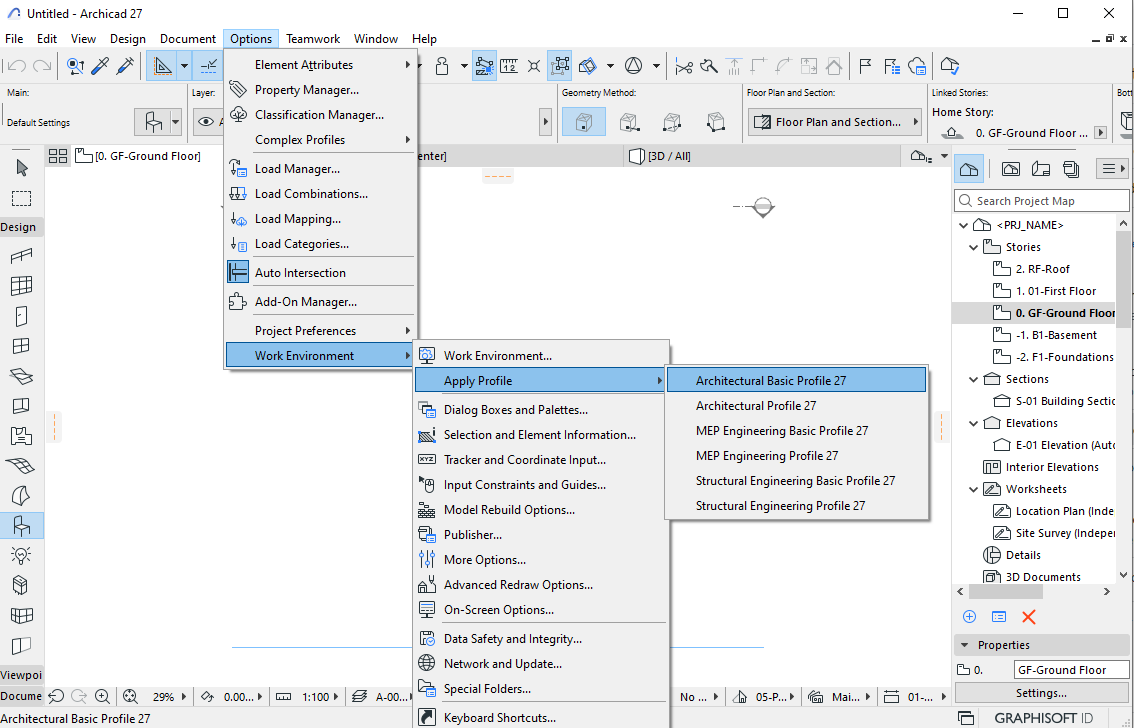Screen dimensions: 1134x728
Task: Select the Marquee tool
Action: point(22,198)
